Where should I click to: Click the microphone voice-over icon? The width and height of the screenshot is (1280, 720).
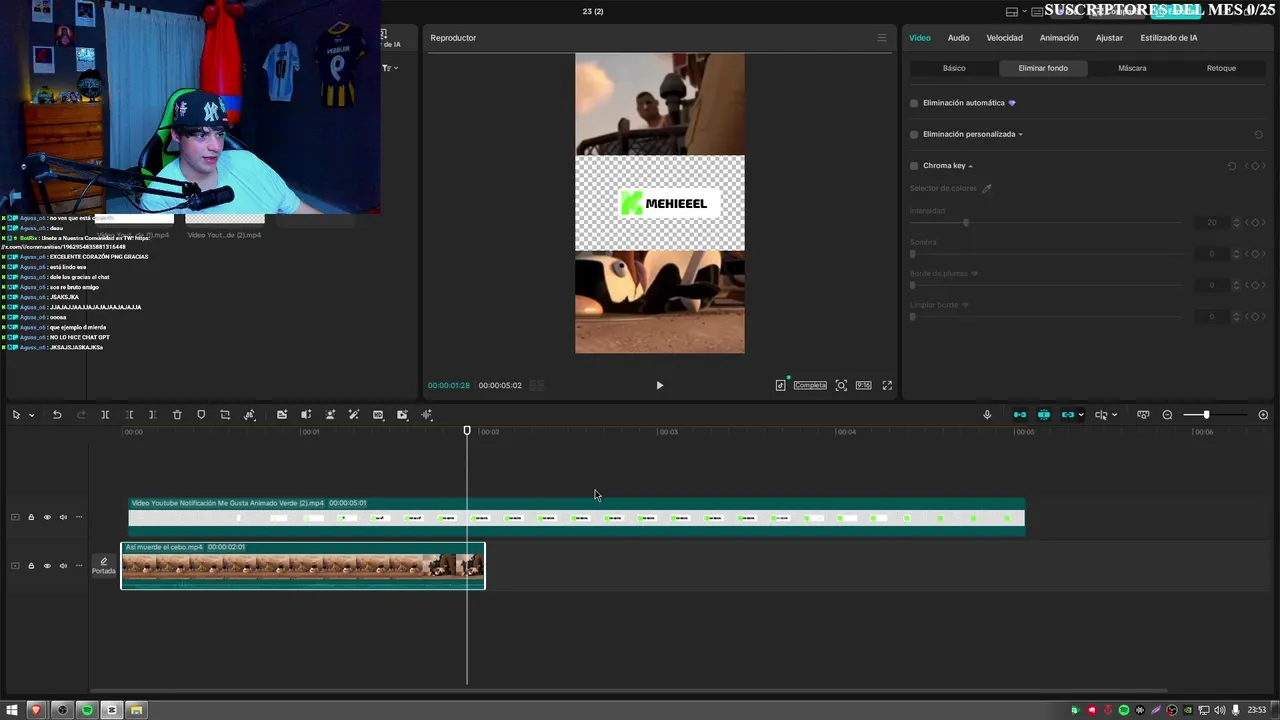[x=987, y=415]
